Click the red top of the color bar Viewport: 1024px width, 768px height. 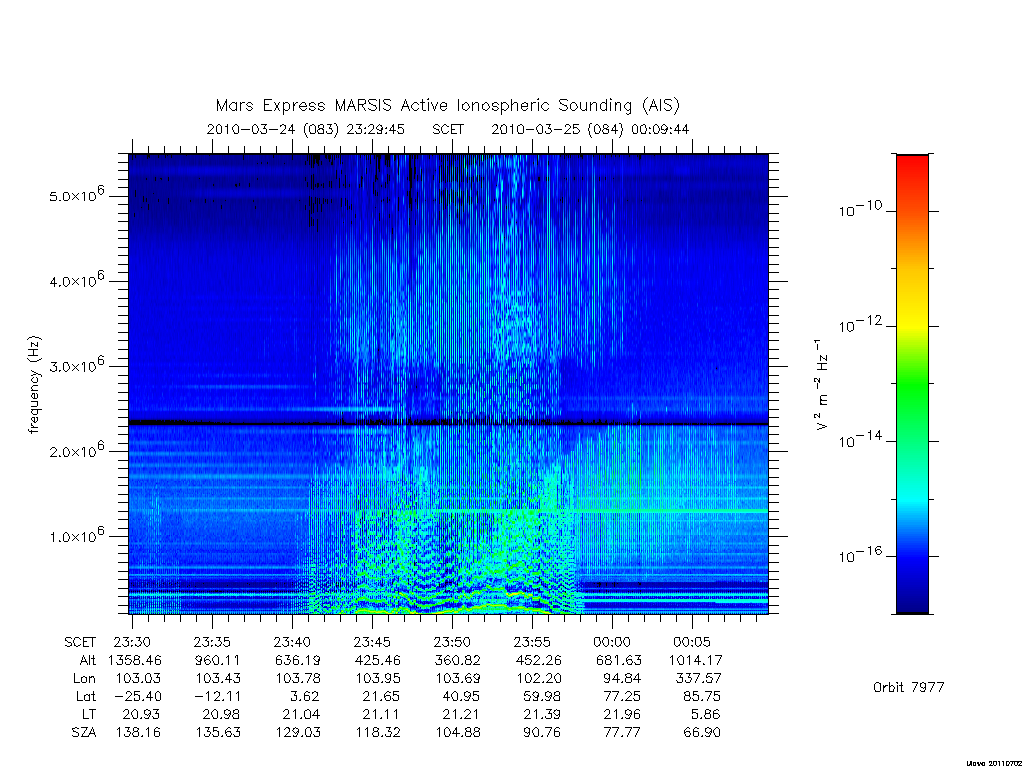tap(912, 168)
